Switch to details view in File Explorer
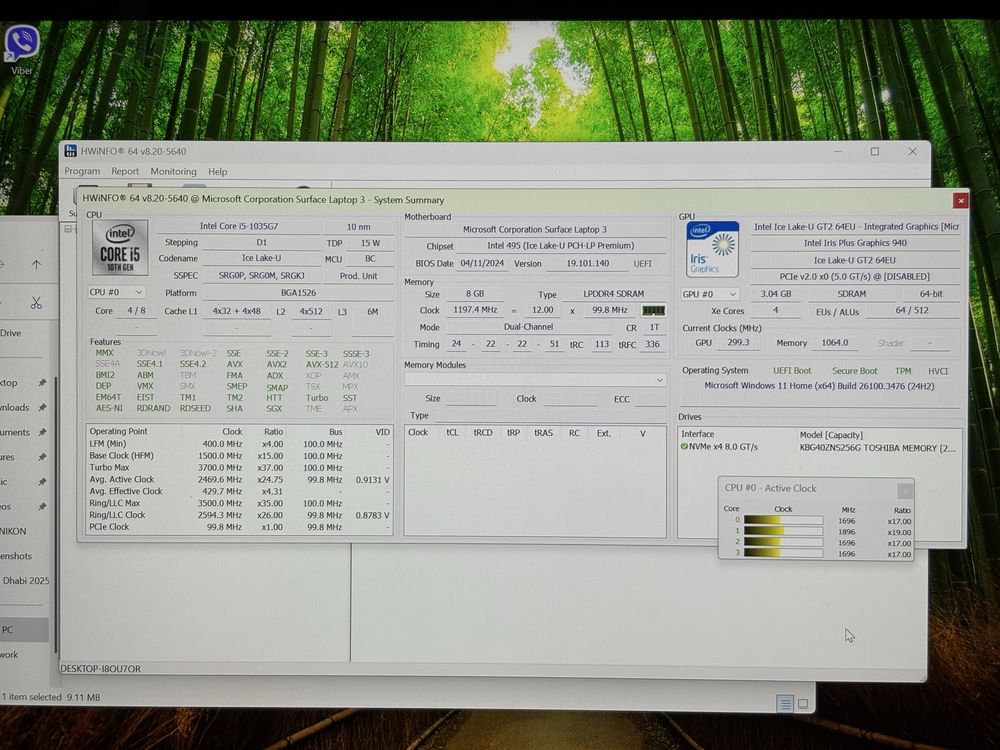The width and height of the screenshot is (1000, 750). point(786,703)
